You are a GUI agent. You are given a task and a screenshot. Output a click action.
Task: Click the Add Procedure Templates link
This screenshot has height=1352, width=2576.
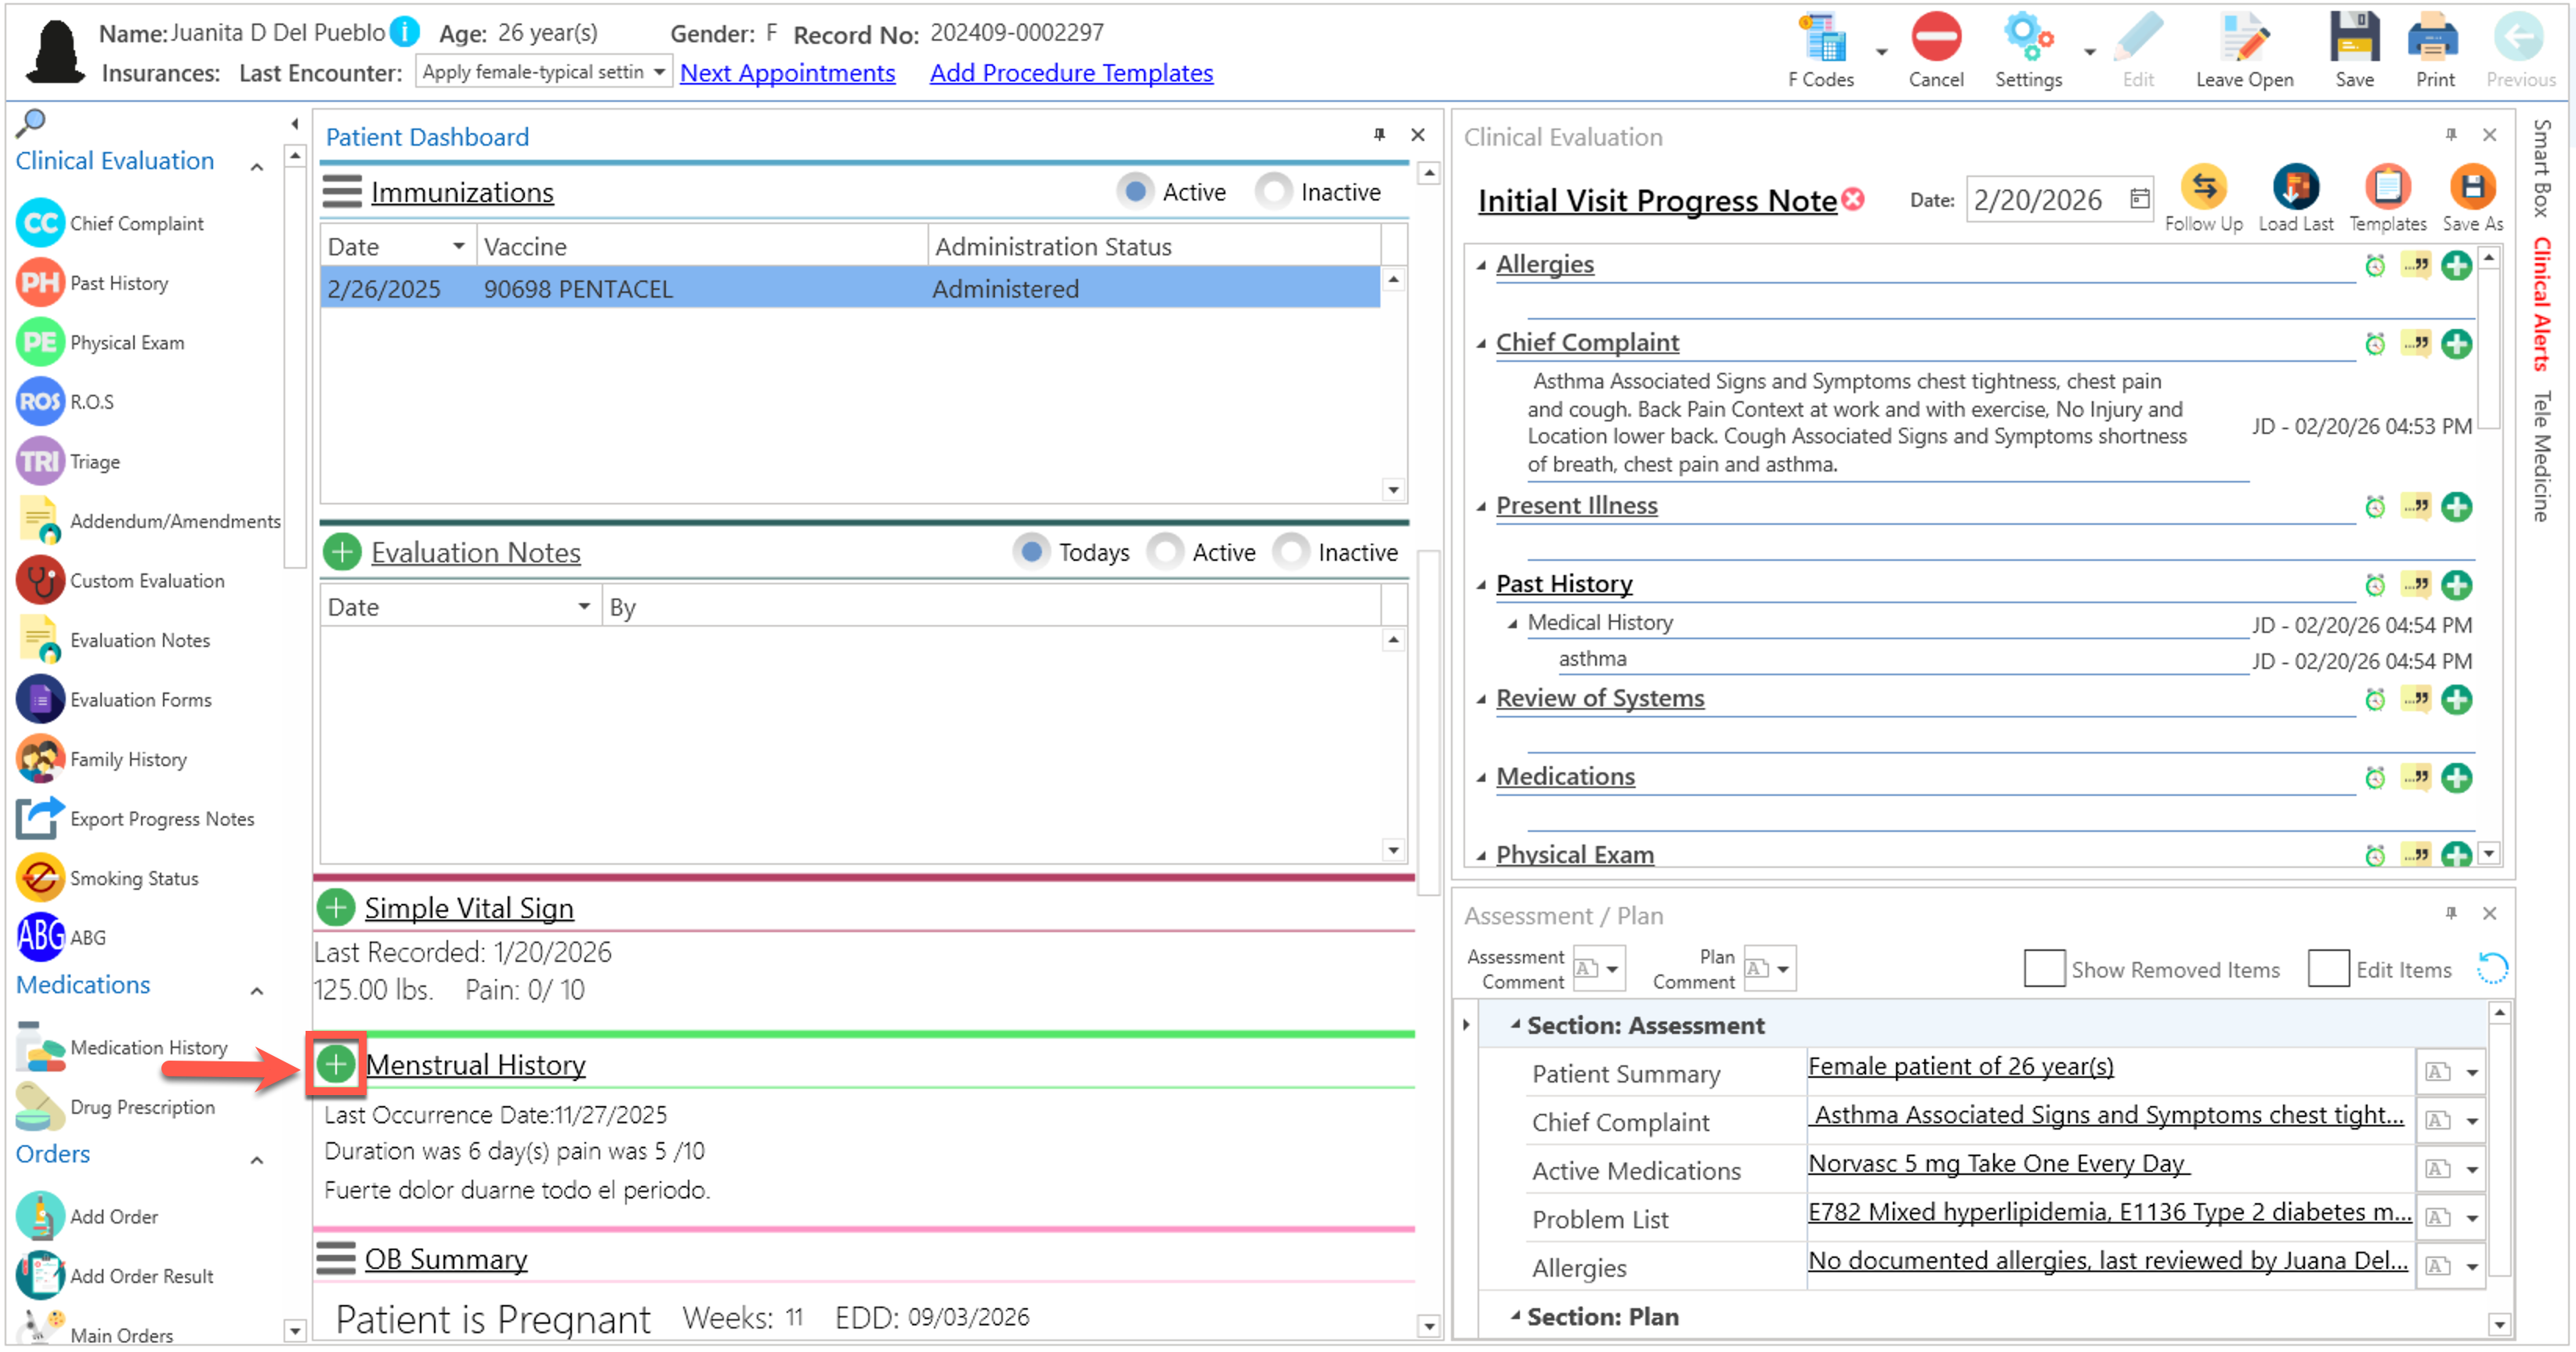[1072, 73]
